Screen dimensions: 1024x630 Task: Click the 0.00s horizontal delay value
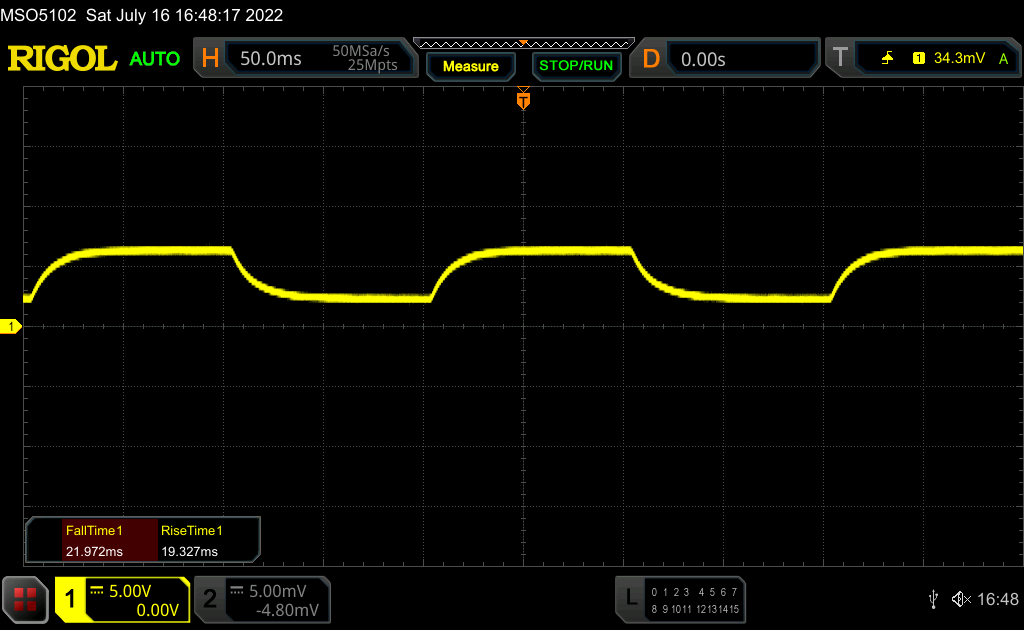coord(703,59)
